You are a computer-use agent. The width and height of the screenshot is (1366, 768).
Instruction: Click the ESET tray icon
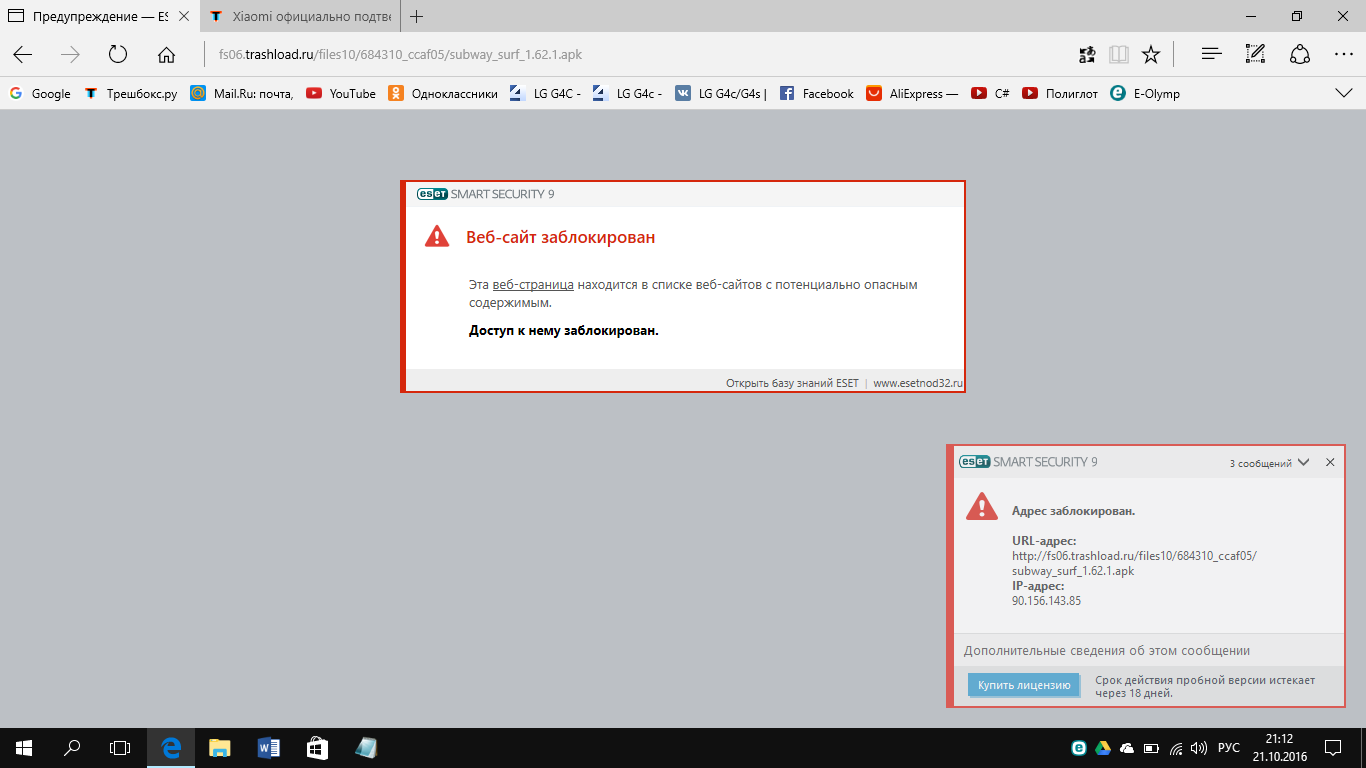coord(1079,747)
